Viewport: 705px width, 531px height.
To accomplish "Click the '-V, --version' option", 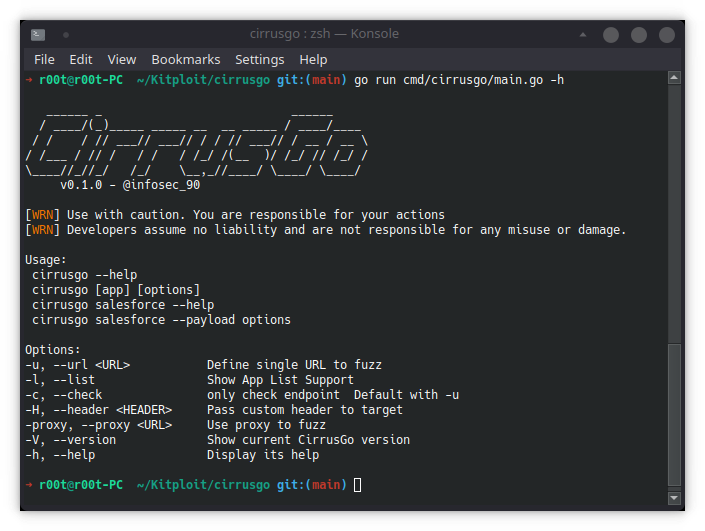I will click(x=71, y=440).
